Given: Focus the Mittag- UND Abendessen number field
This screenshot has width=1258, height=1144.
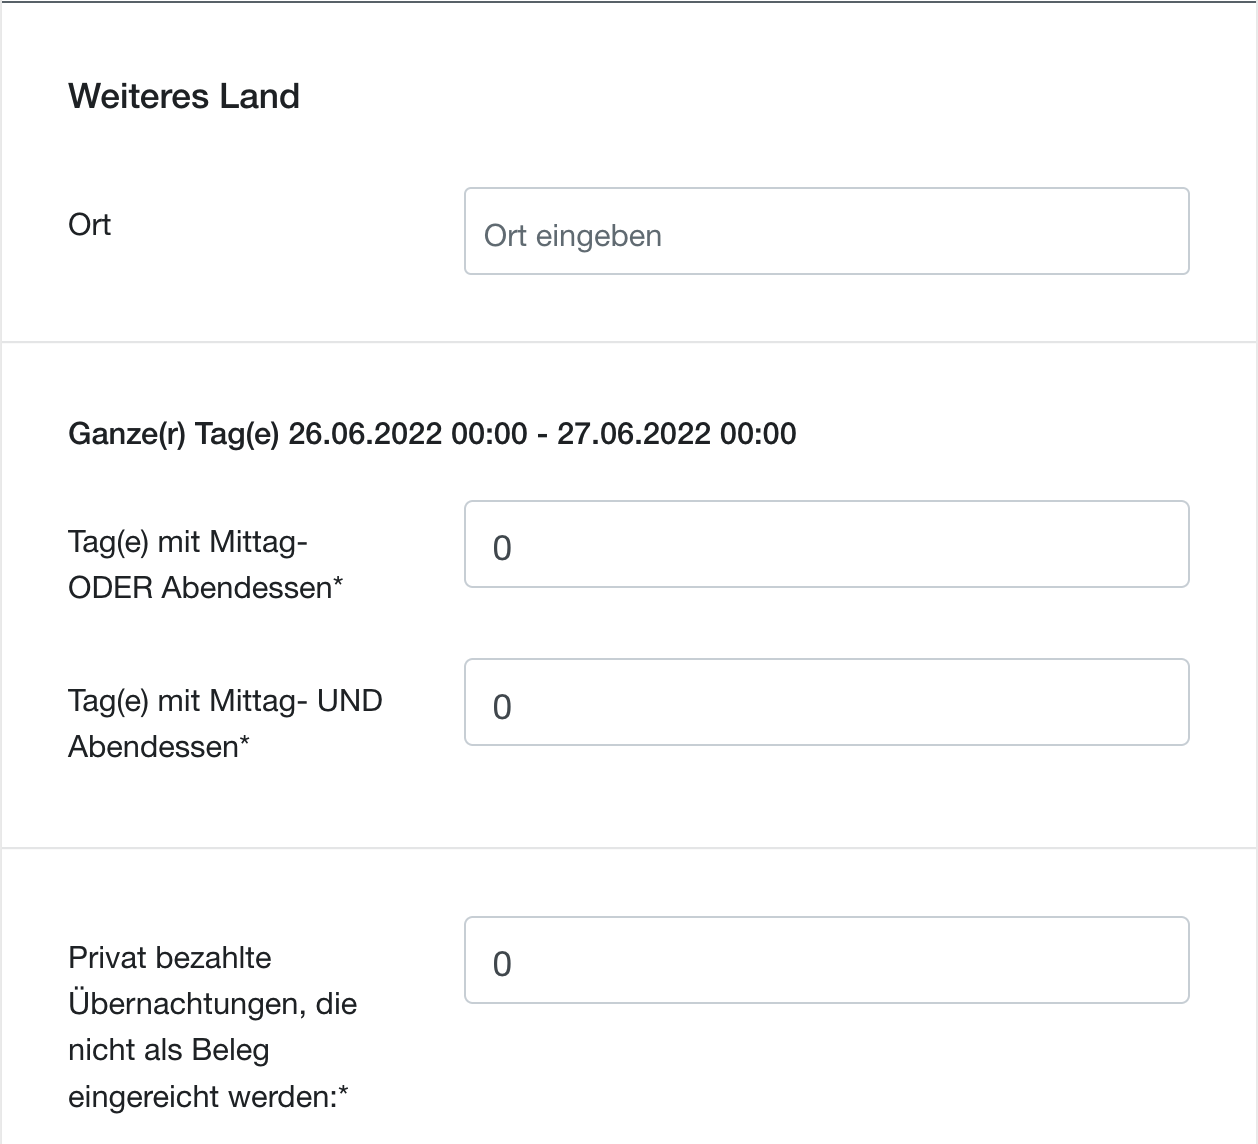Looking at the screenshot, I should point(826,702).
